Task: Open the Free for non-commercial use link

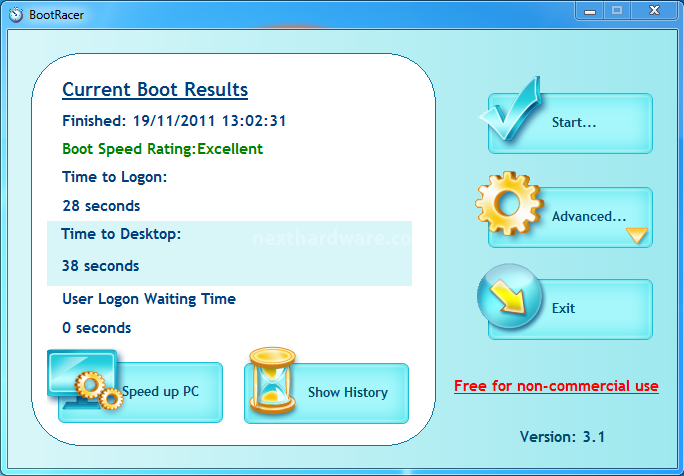Action: [556, 386]
